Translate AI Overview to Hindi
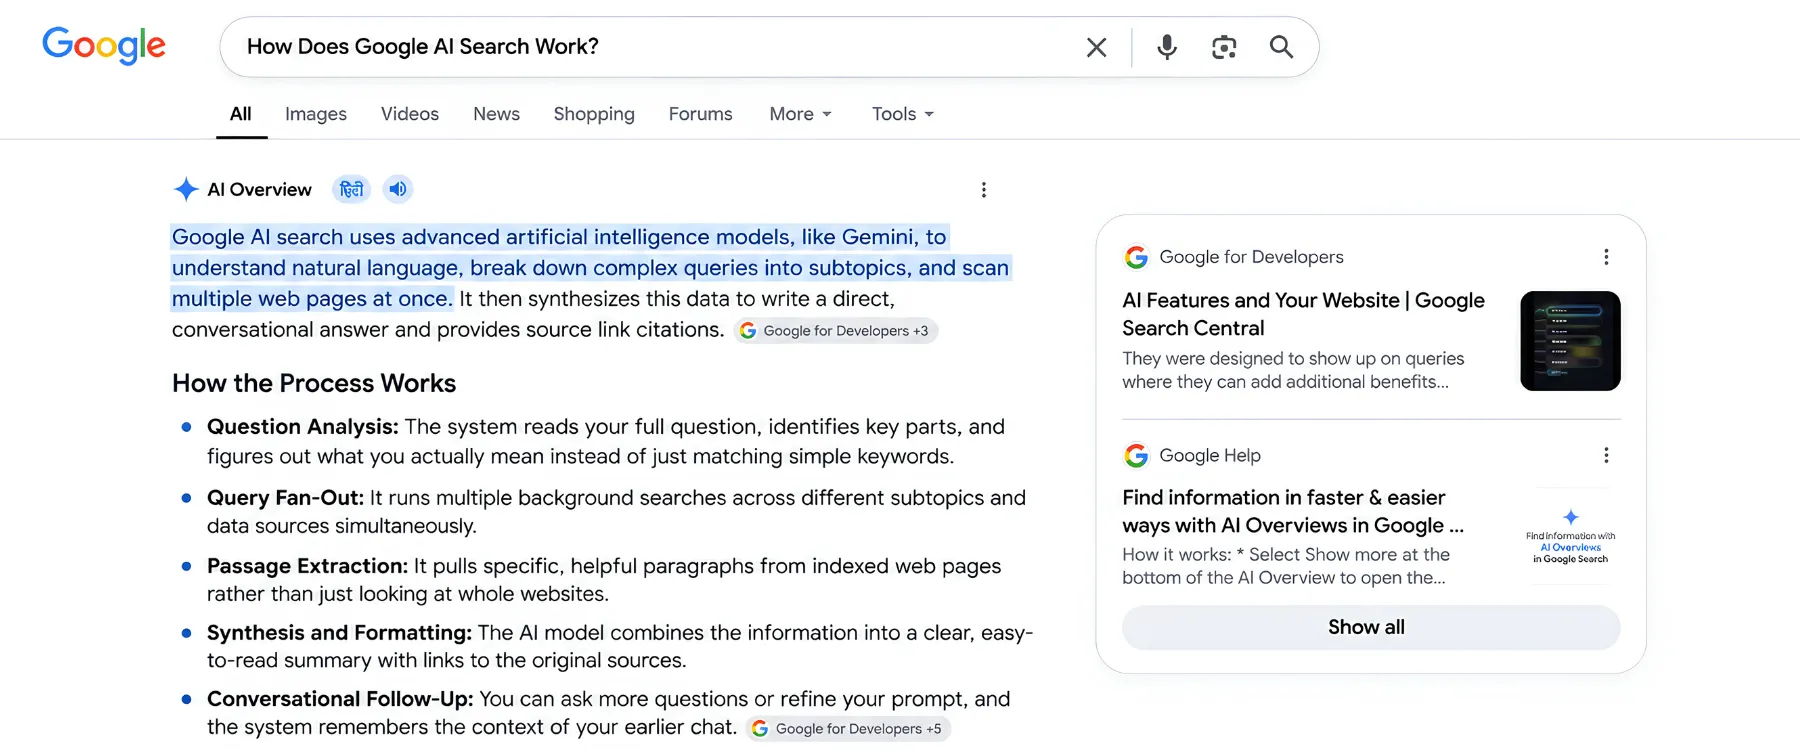 click(351, 189)
